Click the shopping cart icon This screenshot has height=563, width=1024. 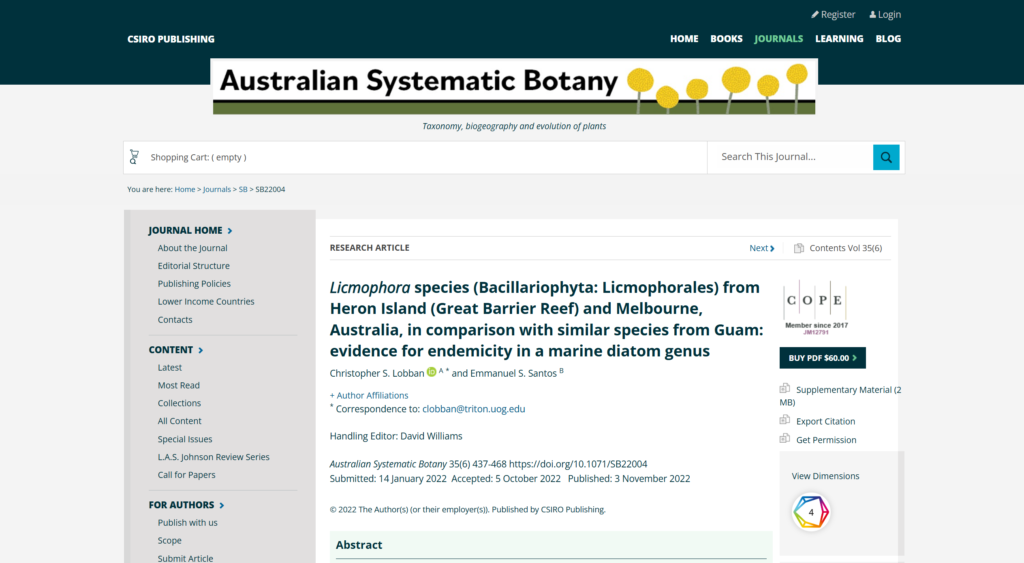click(134, 157)
